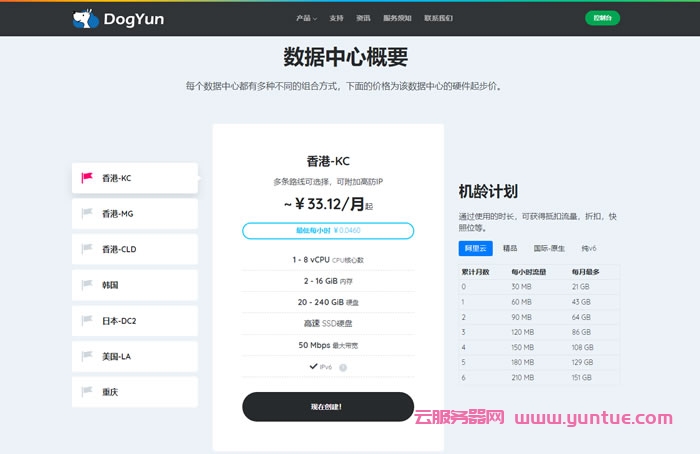Open the 资讯 navigation item

point(364,18)
